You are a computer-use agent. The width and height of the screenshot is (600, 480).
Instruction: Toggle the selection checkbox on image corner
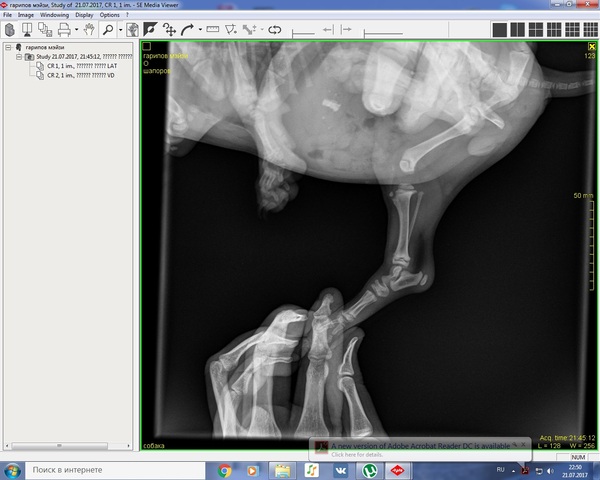147,46
